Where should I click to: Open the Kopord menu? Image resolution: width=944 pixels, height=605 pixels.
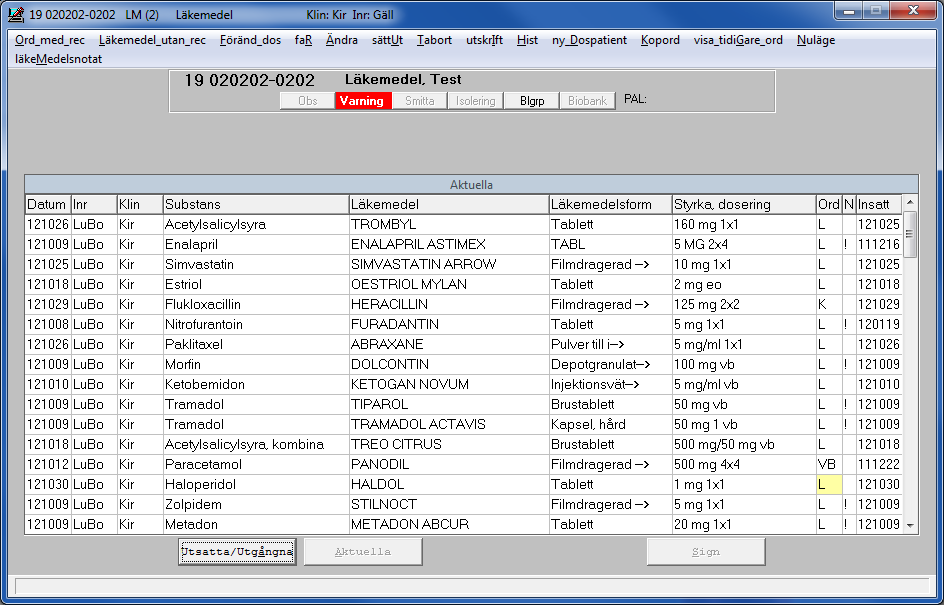click(660, 40)
